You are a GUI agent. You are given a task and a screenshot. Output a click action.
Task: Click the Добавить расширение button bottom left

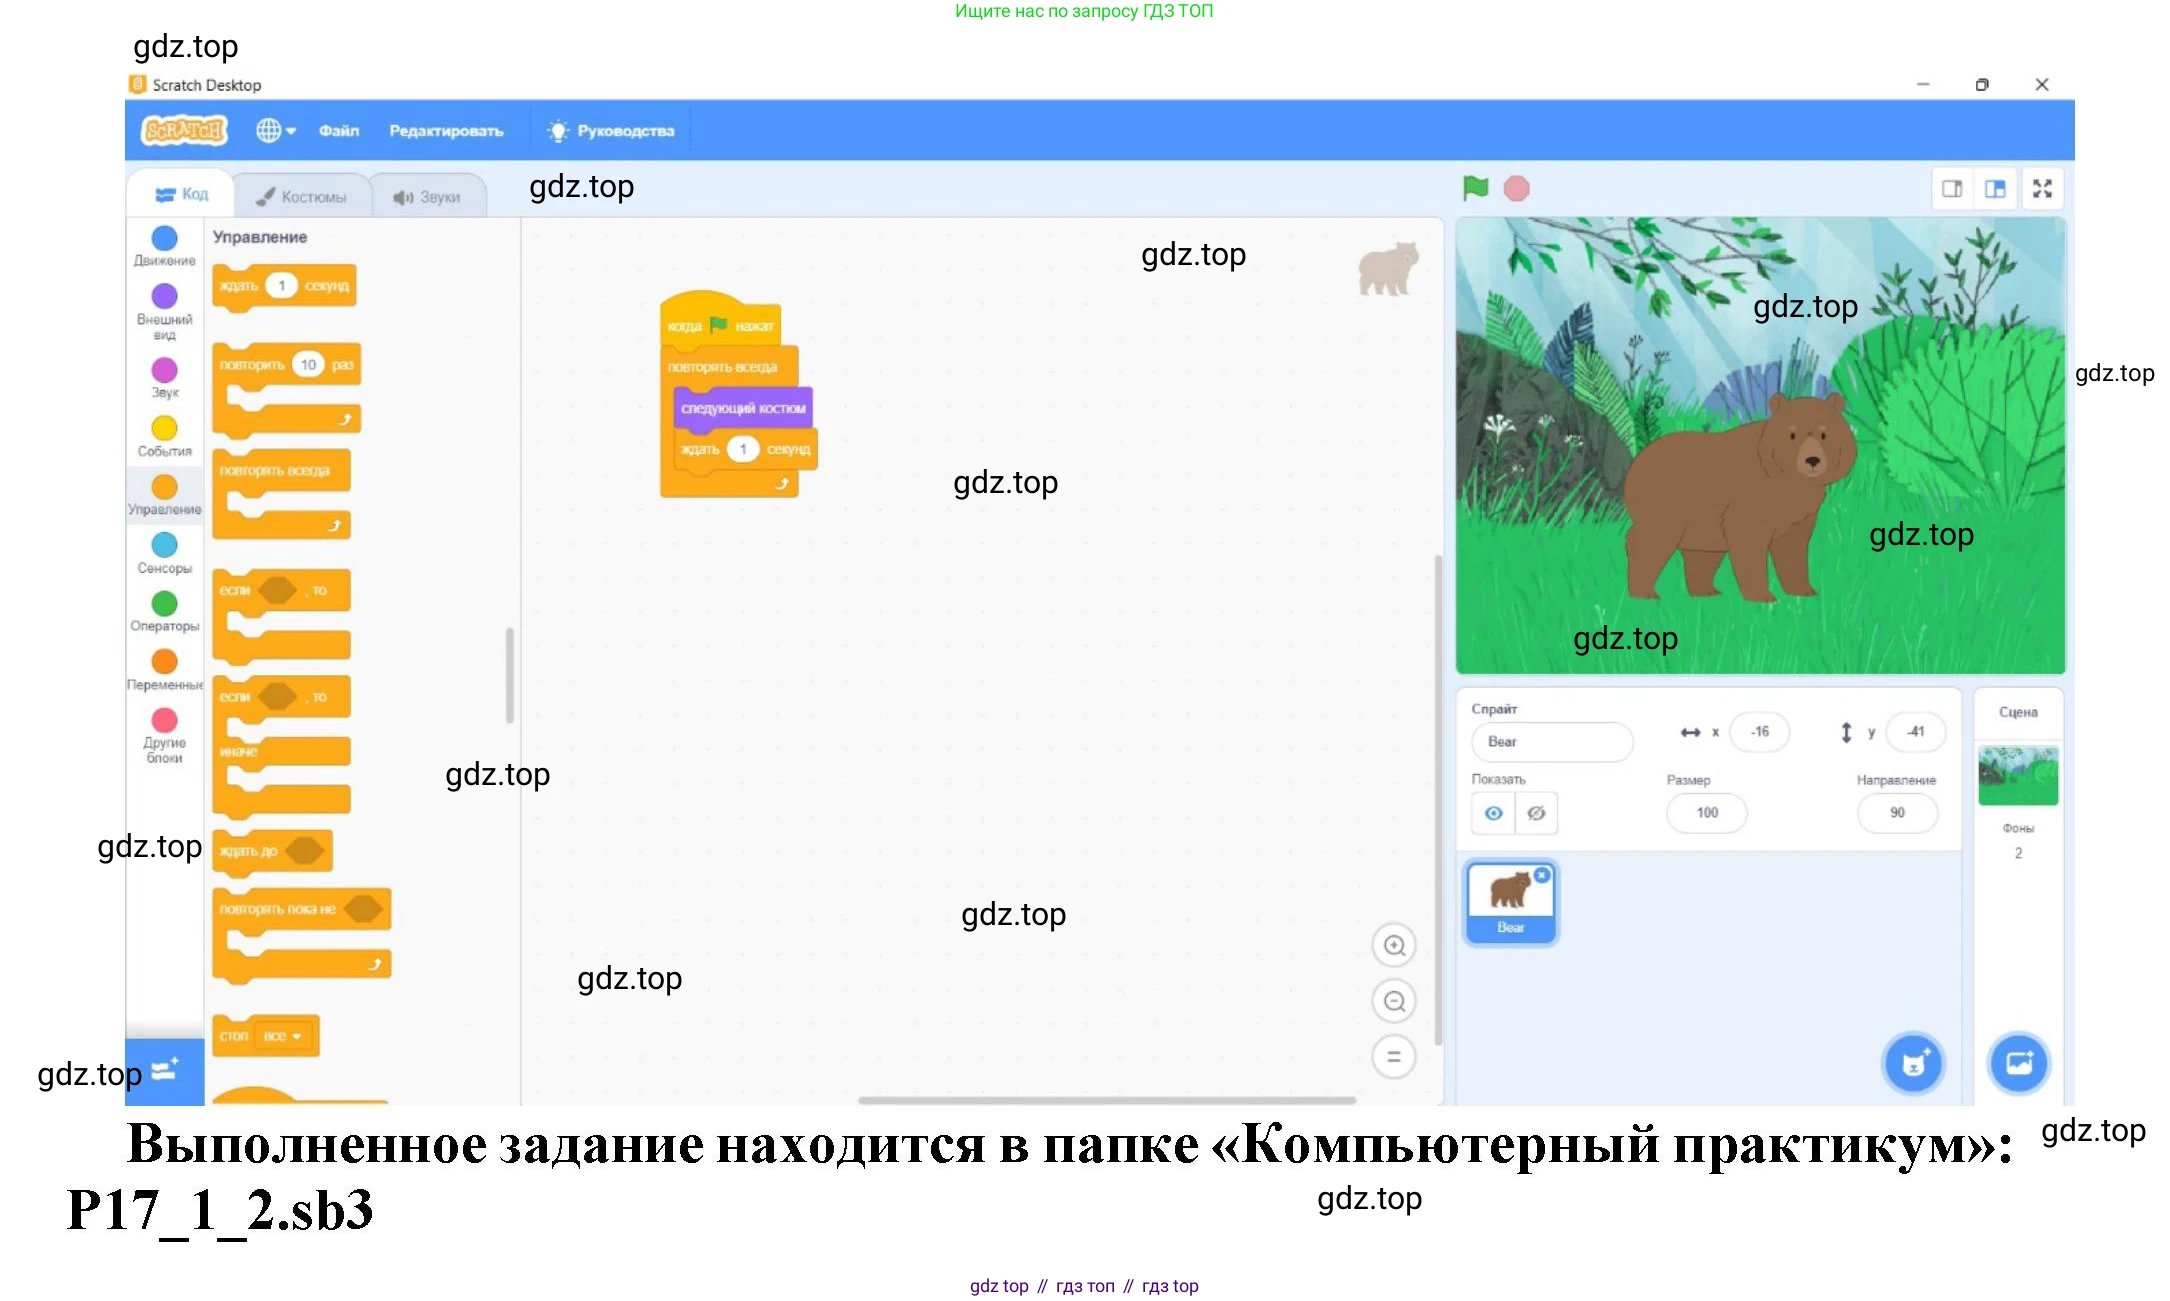click(x=164, y=1071)
